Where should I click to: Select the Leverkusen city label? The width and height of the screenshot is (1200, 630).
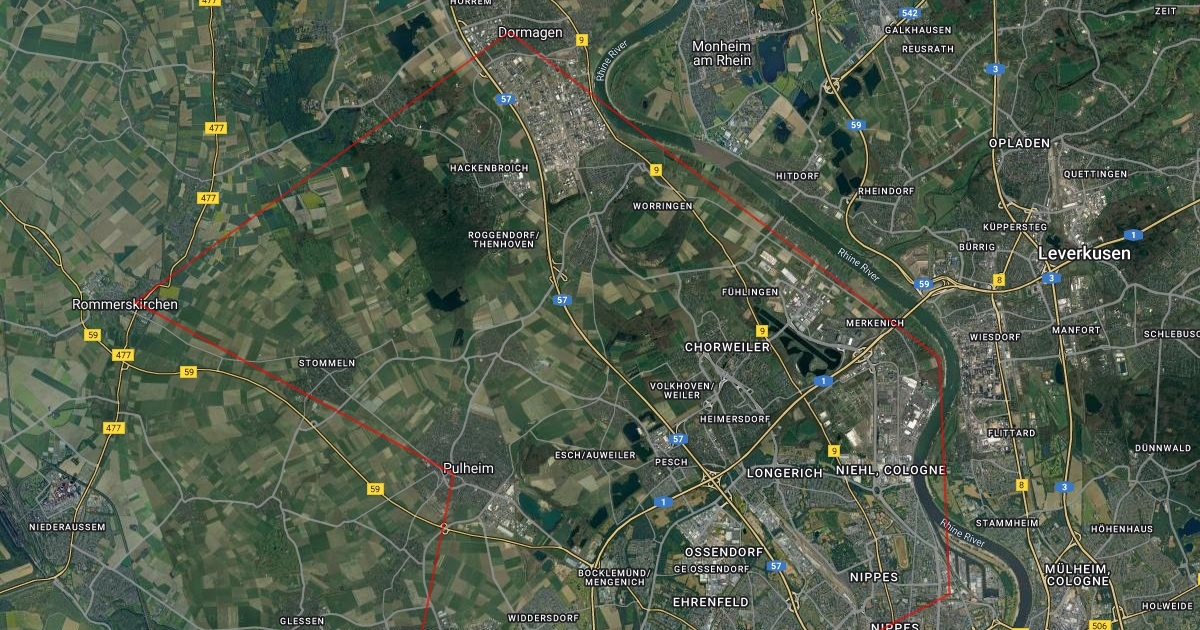click(x=1085, y=254)
